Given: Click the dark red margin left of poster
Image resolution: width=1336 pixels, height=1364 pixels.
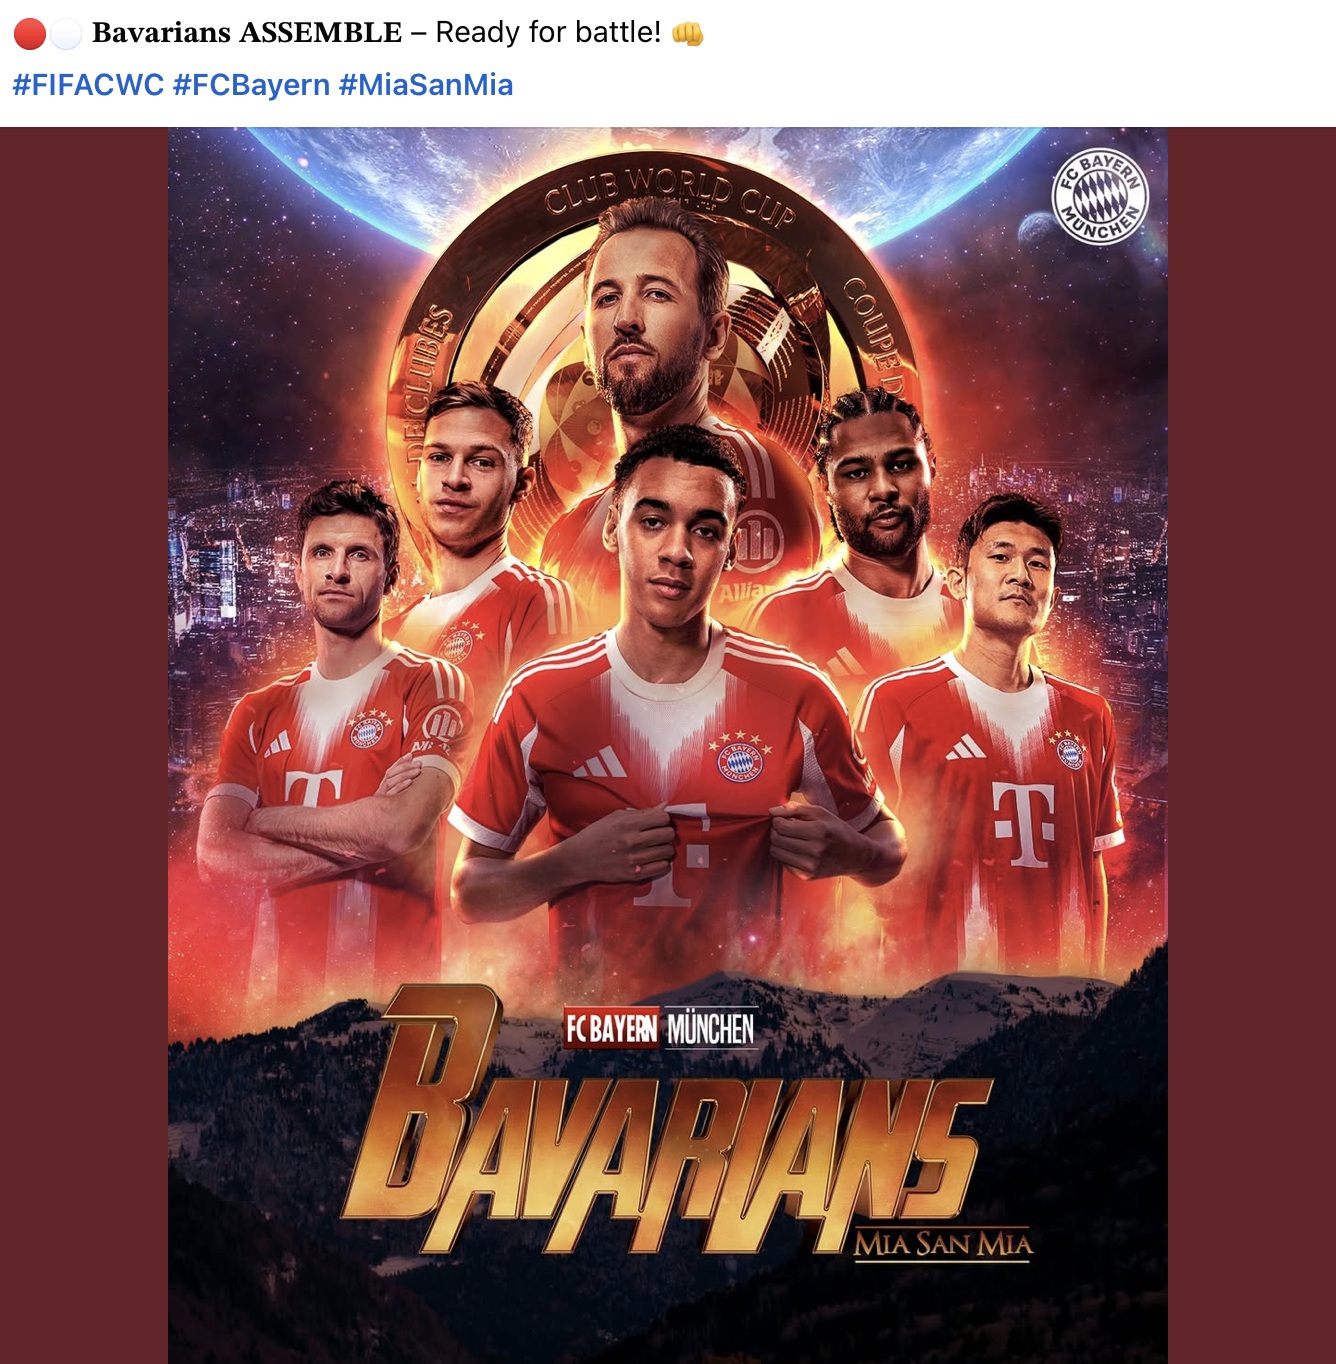Looking at the screenshot, I should (x=84, y=745).
